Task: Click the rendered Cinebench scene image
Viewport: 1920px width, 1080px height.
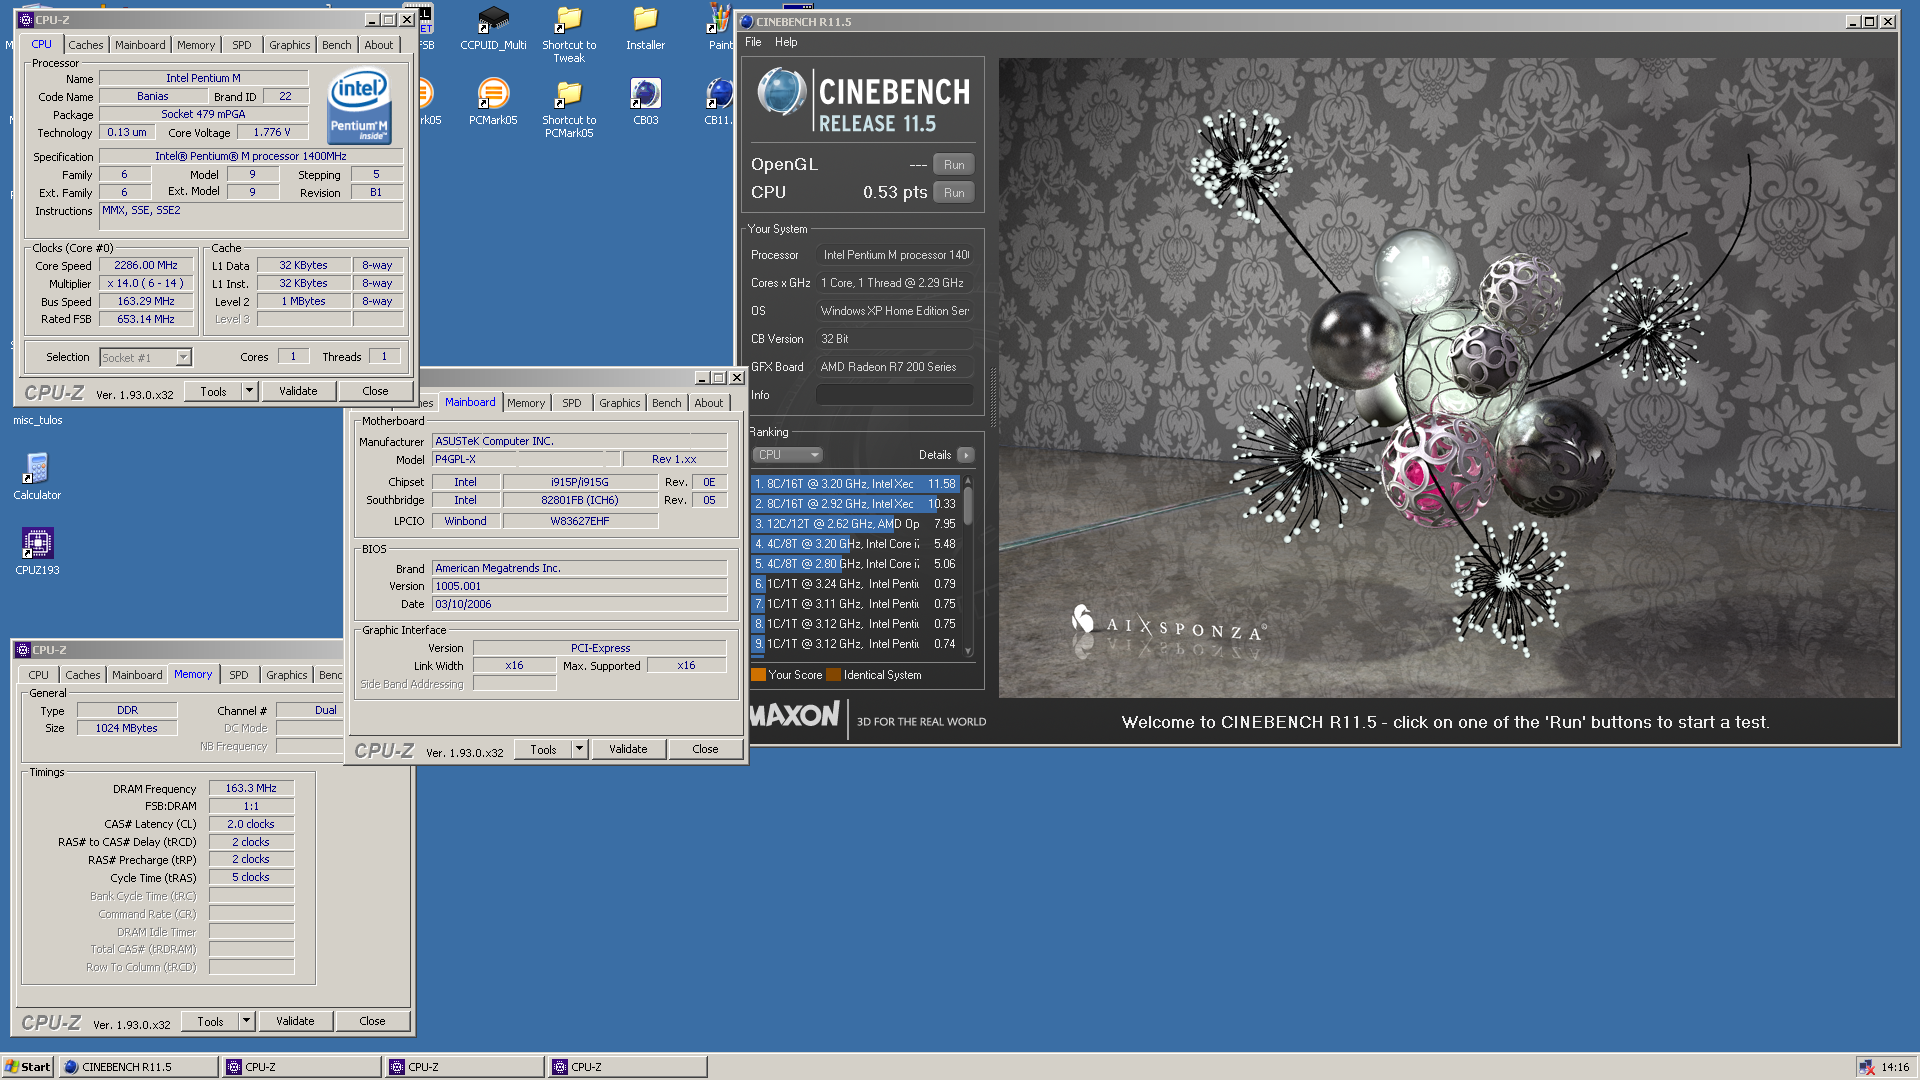Action: tap(1446, 378)
